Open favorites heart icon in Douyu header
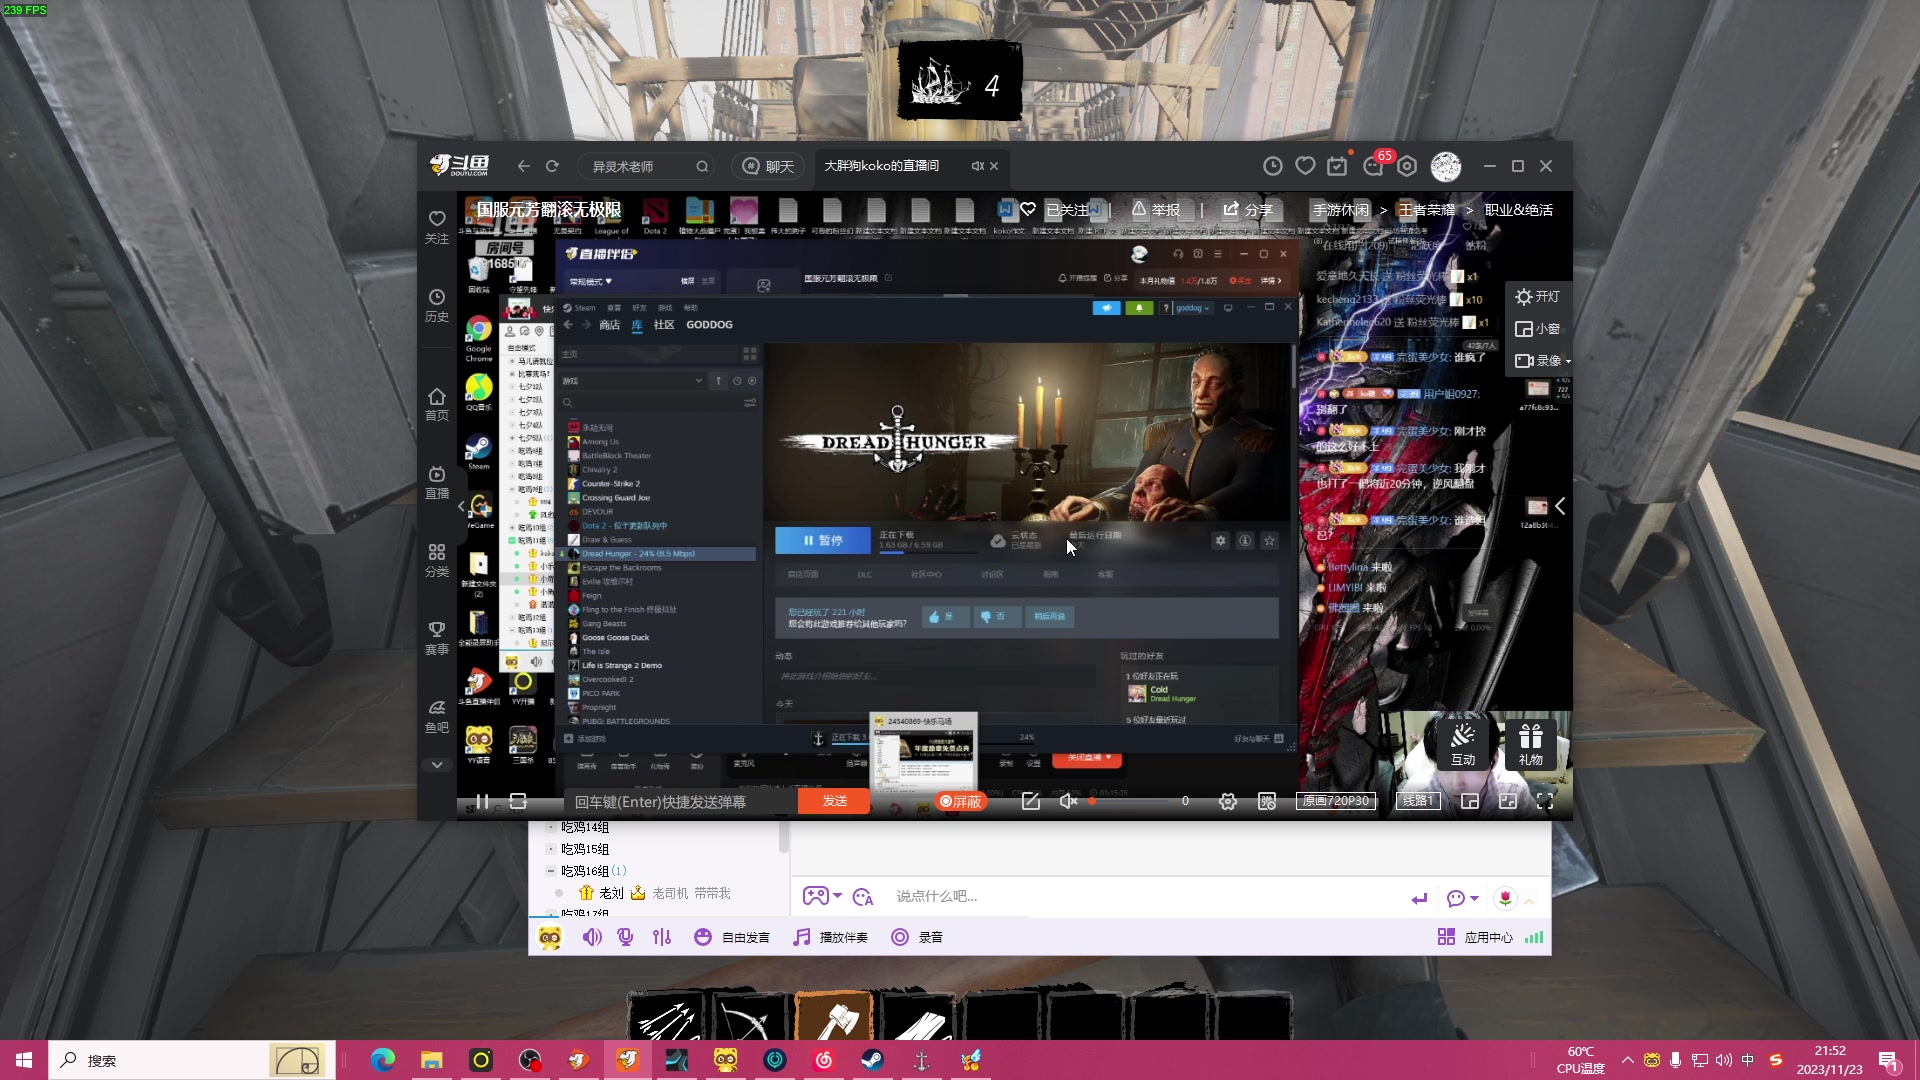 click(x=1305, y=166)
